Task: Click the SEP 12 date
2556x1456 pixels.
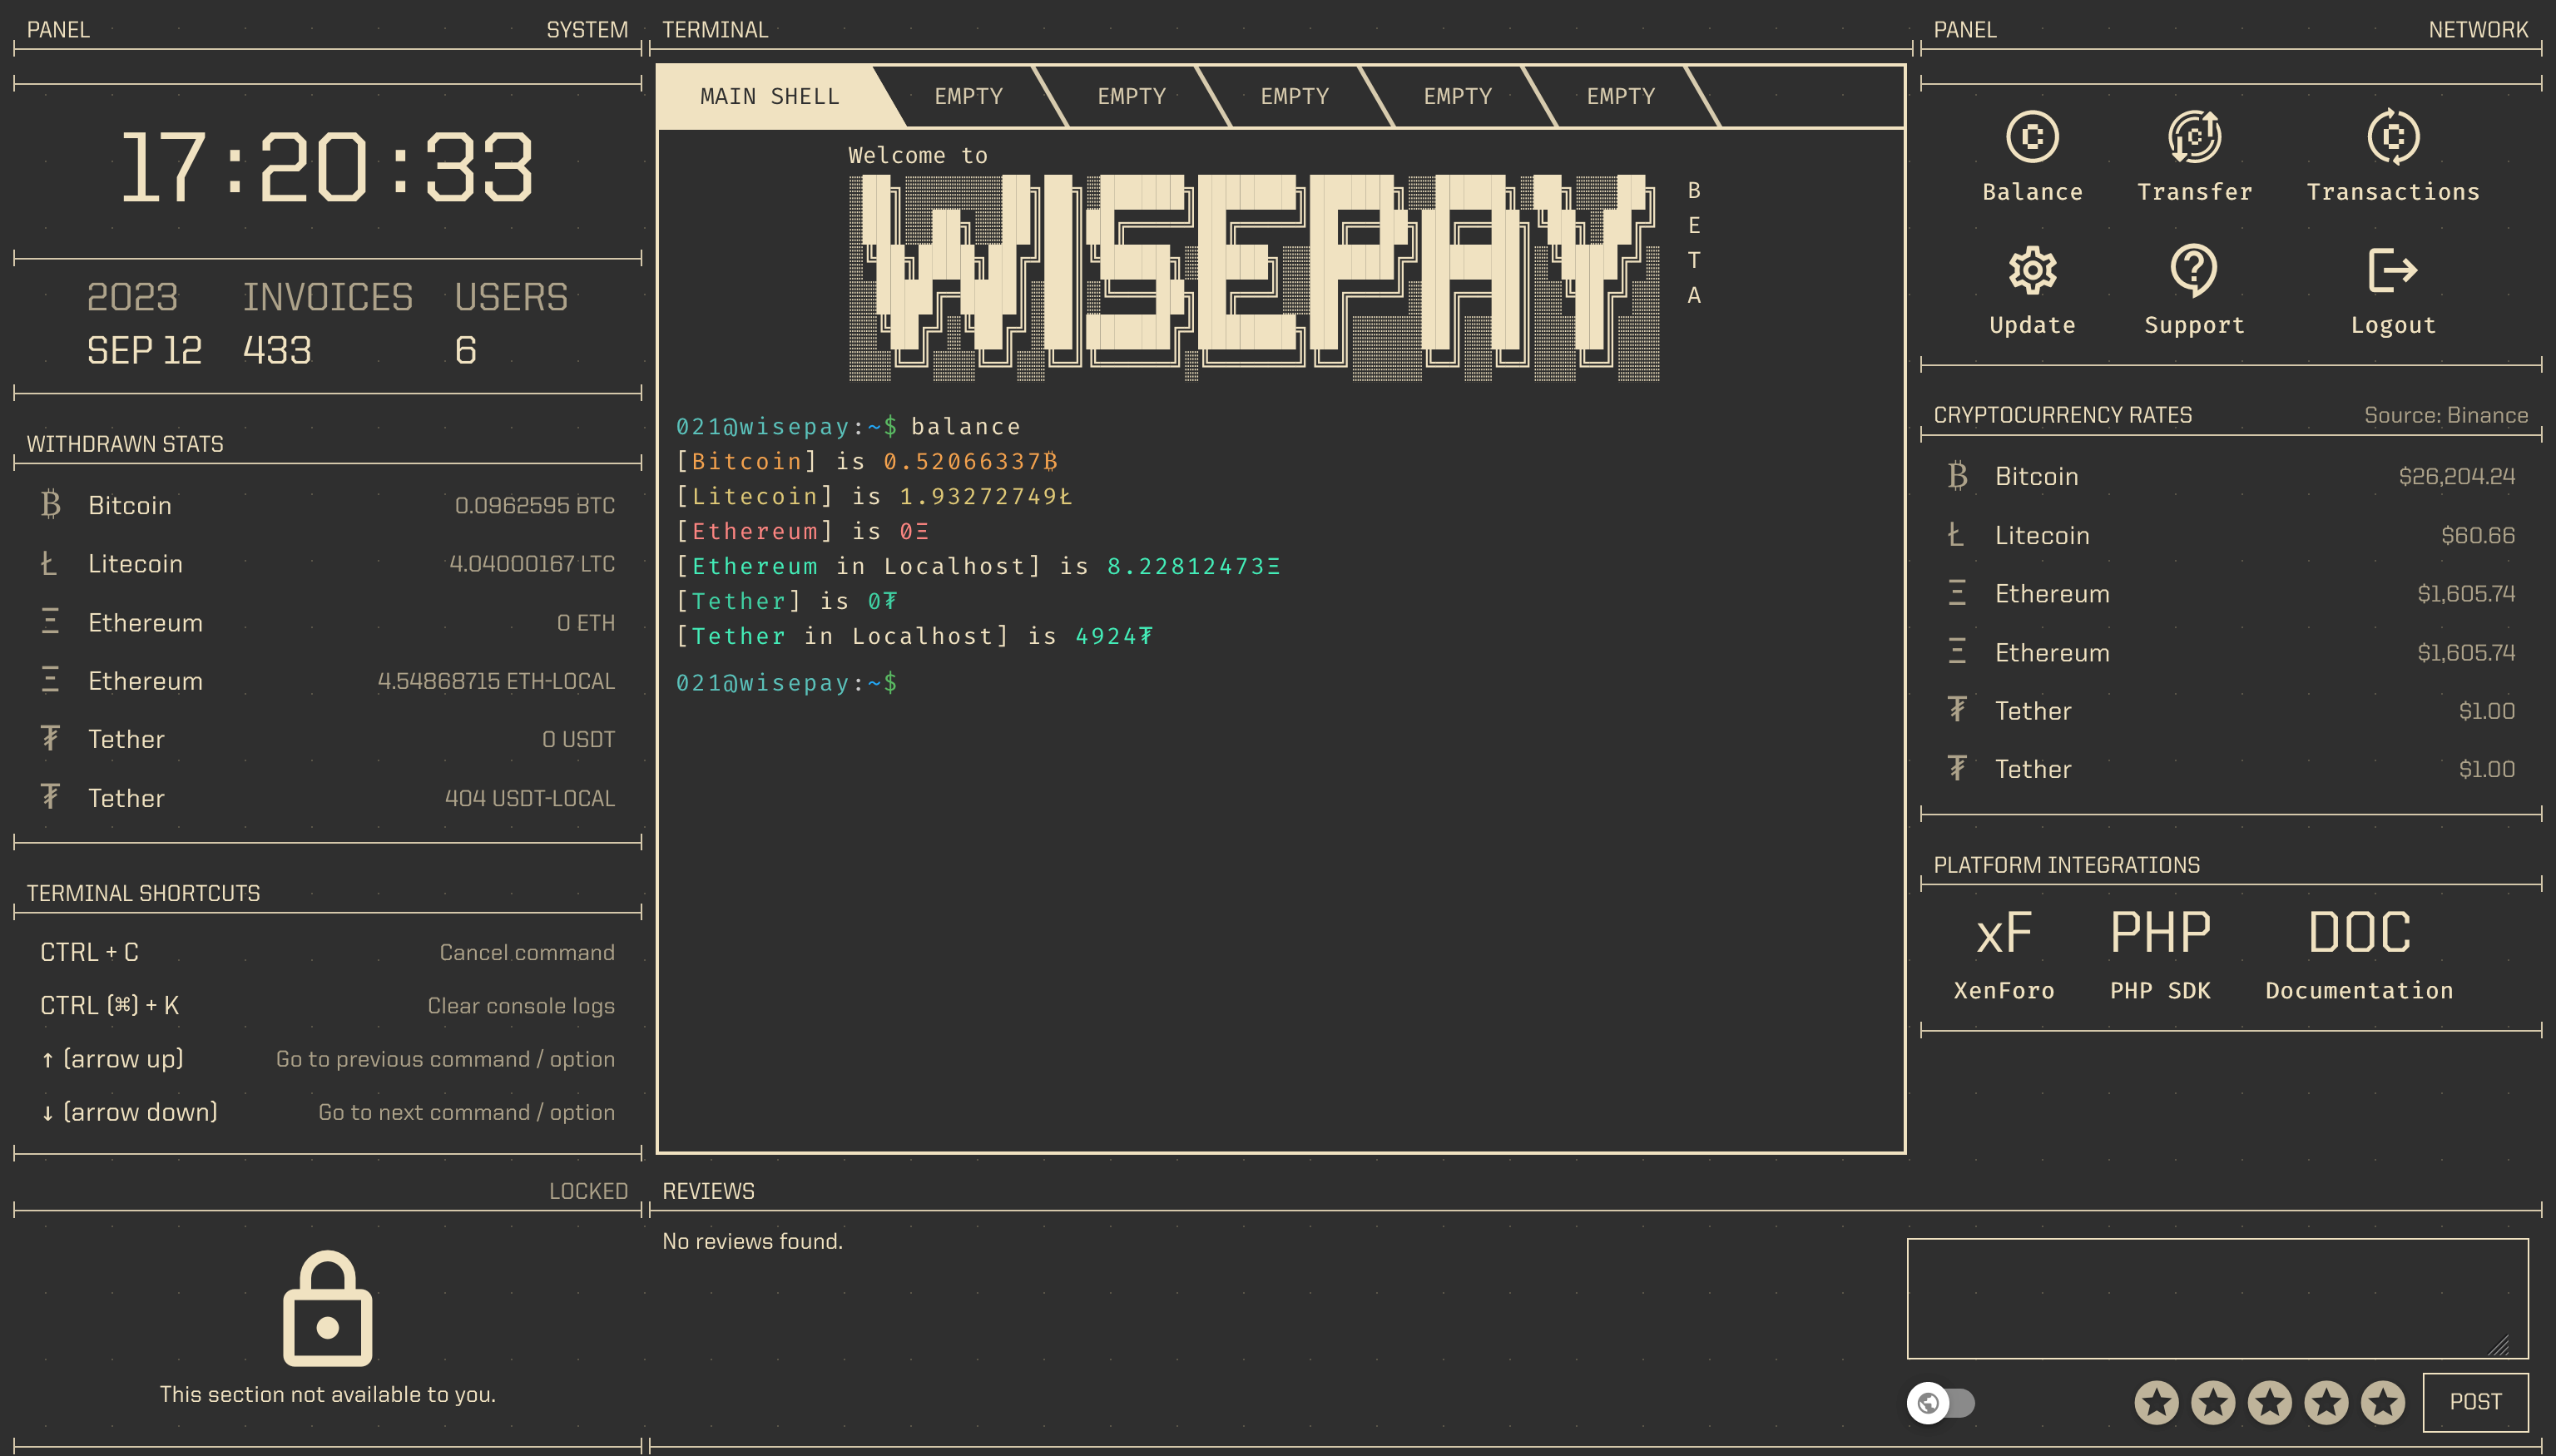Action: click(144, 350)
